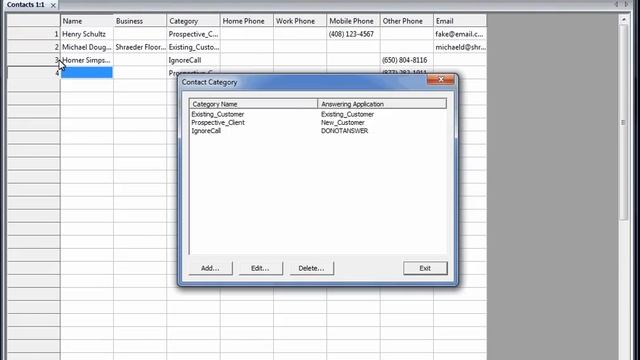This screenshot has height=360, width=640.
Task: Click Answering Application column header
Action: [382, 104]
